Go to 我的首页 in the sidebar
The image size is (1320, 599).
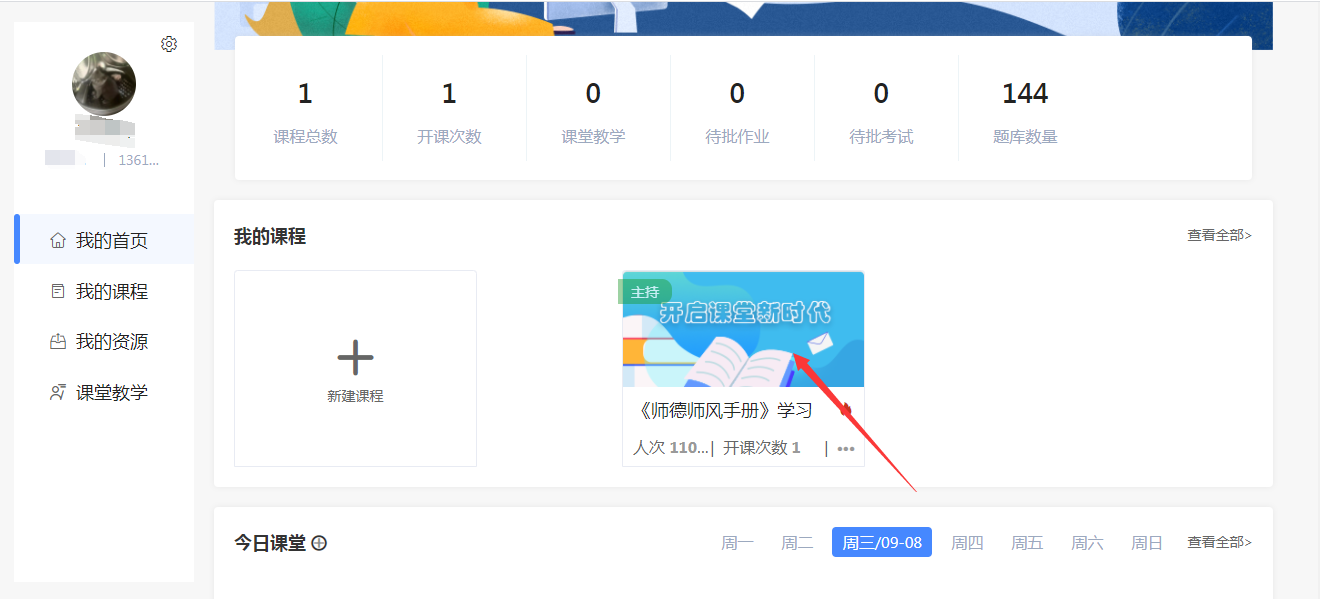[x=104, y=240]
